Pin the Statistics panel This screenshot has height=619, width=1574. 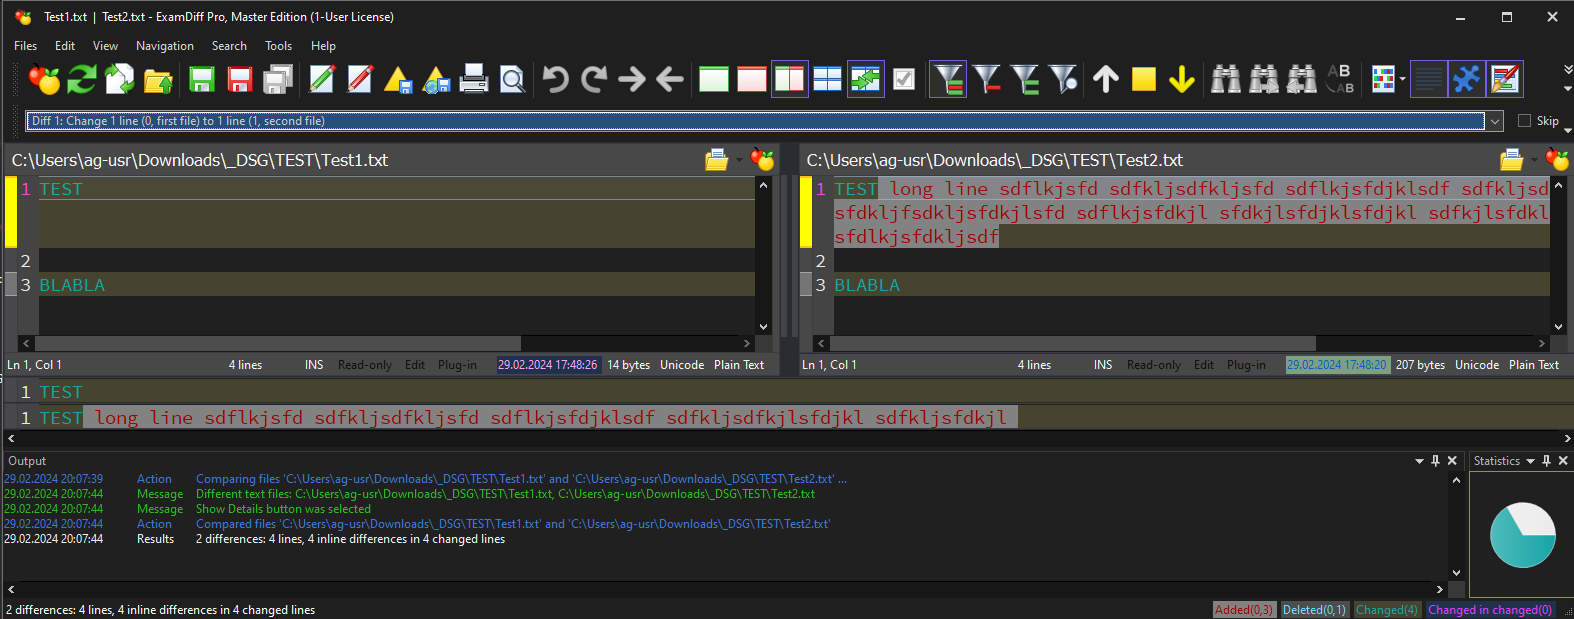coord(1546,461)
